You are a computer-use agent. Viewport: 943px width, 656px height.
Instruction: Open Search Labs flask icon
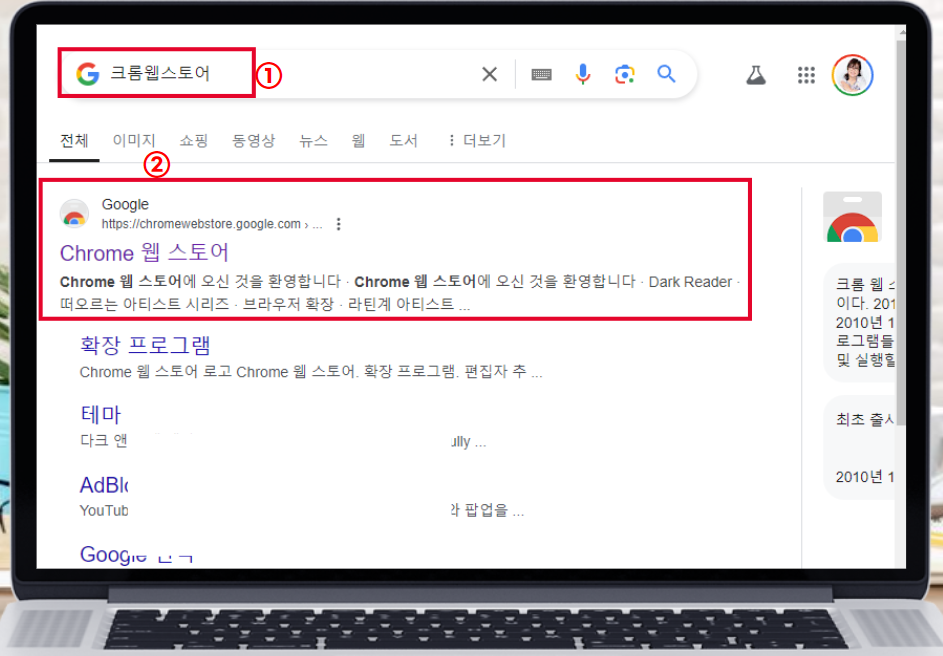coord(756,75)
